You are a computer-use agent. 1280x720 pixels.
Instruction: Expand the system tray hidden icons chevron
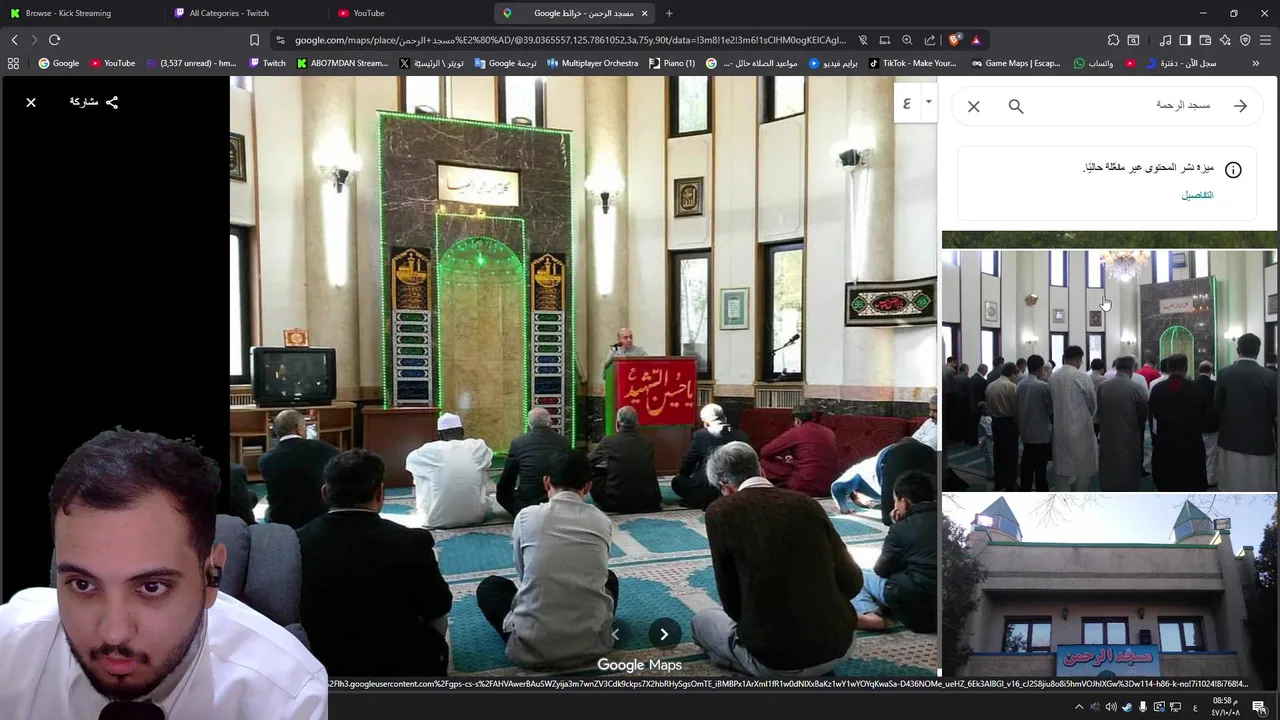coord(1078,707)
